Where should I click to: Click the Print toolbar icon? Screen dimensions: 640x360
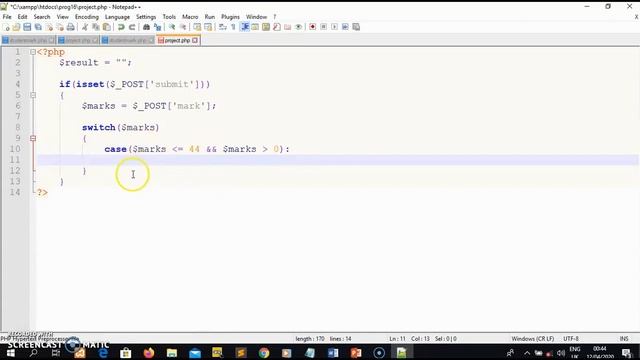tap(71, 27)
